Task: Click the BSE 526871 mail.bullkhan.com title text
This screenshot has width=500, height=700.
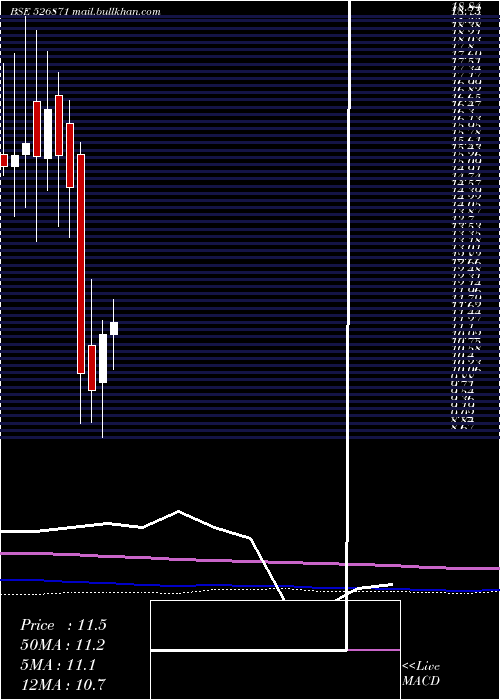Action: (x=85, y=12)
